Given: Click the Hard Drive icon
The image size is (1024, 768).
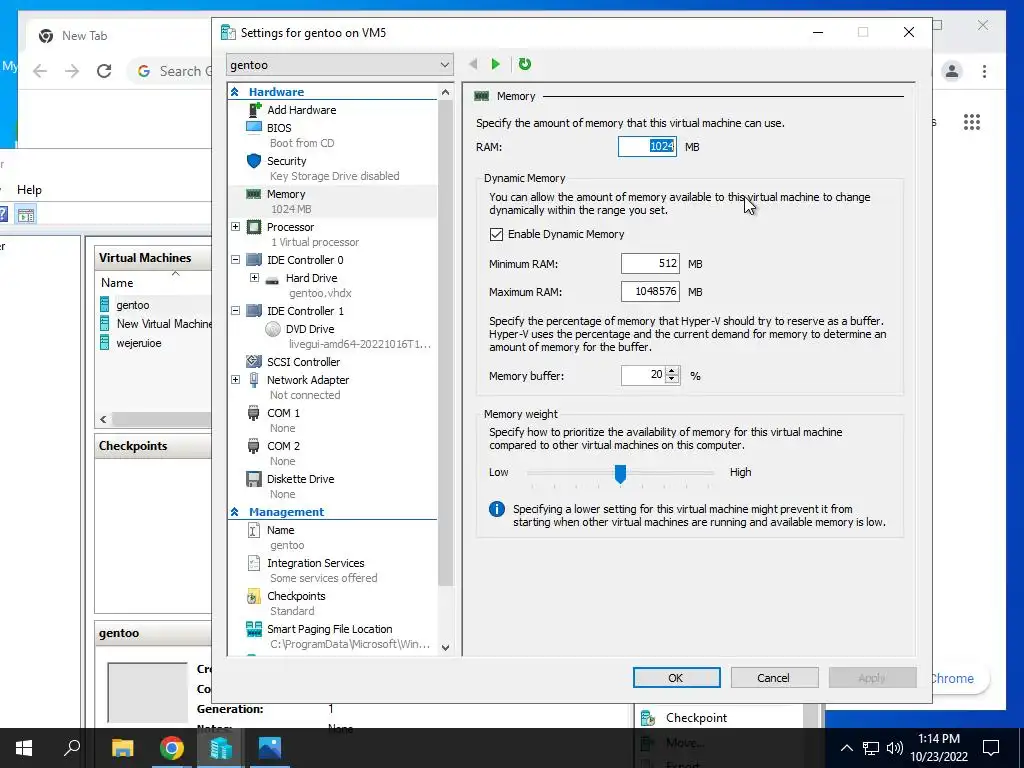Looking at the screenshot, I should pyautogui.click(x=272, y=279).
